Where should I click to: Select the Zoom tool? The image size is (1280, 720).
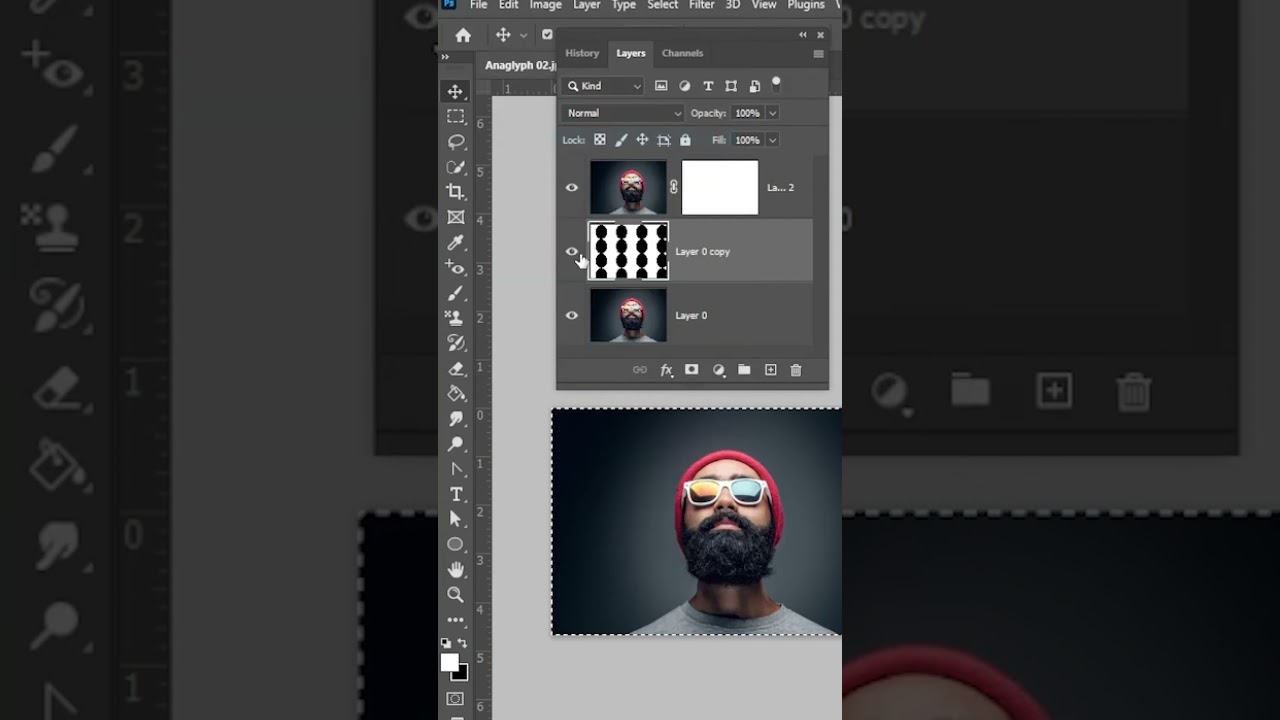point(455,594)
